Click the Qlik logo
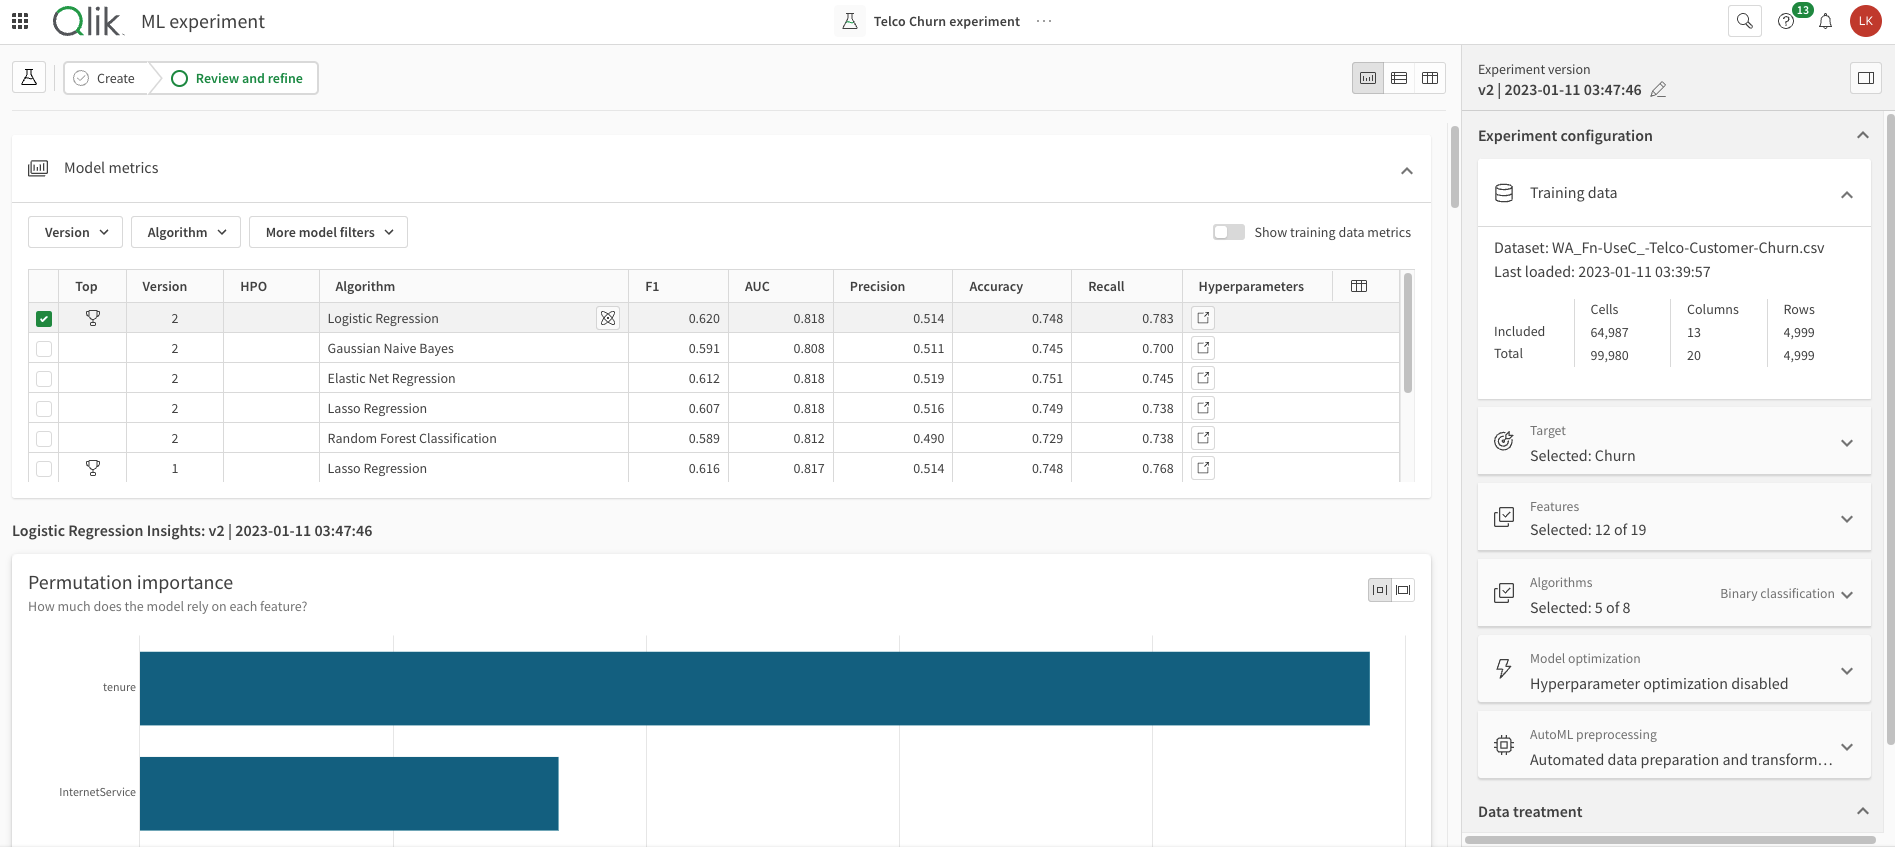The height and width of the screenshot is (852, 1895). [x=87, y=21]
